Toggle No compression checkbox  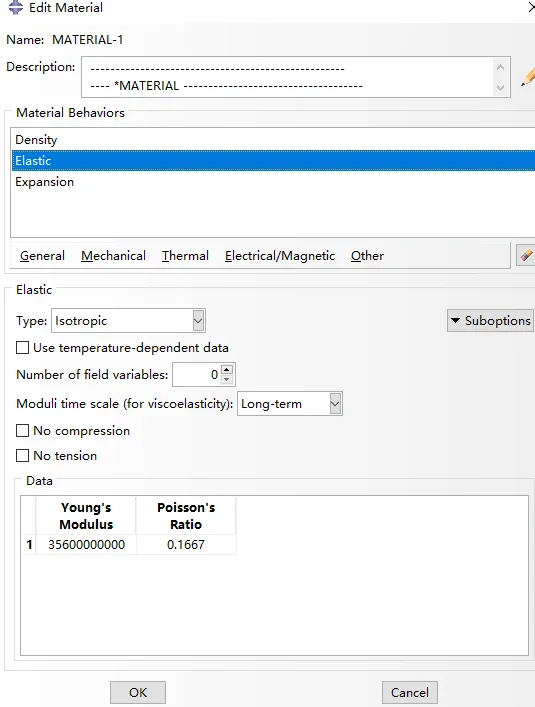(23, 431)
